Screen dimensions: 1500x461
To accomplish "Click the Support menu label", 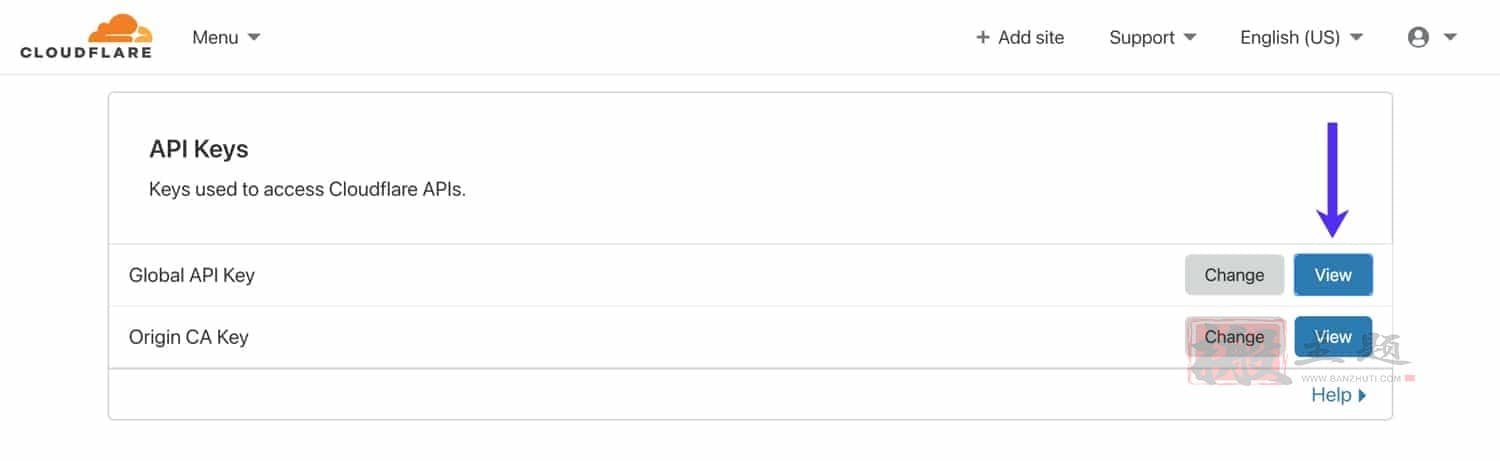I will pos(1142,38).
